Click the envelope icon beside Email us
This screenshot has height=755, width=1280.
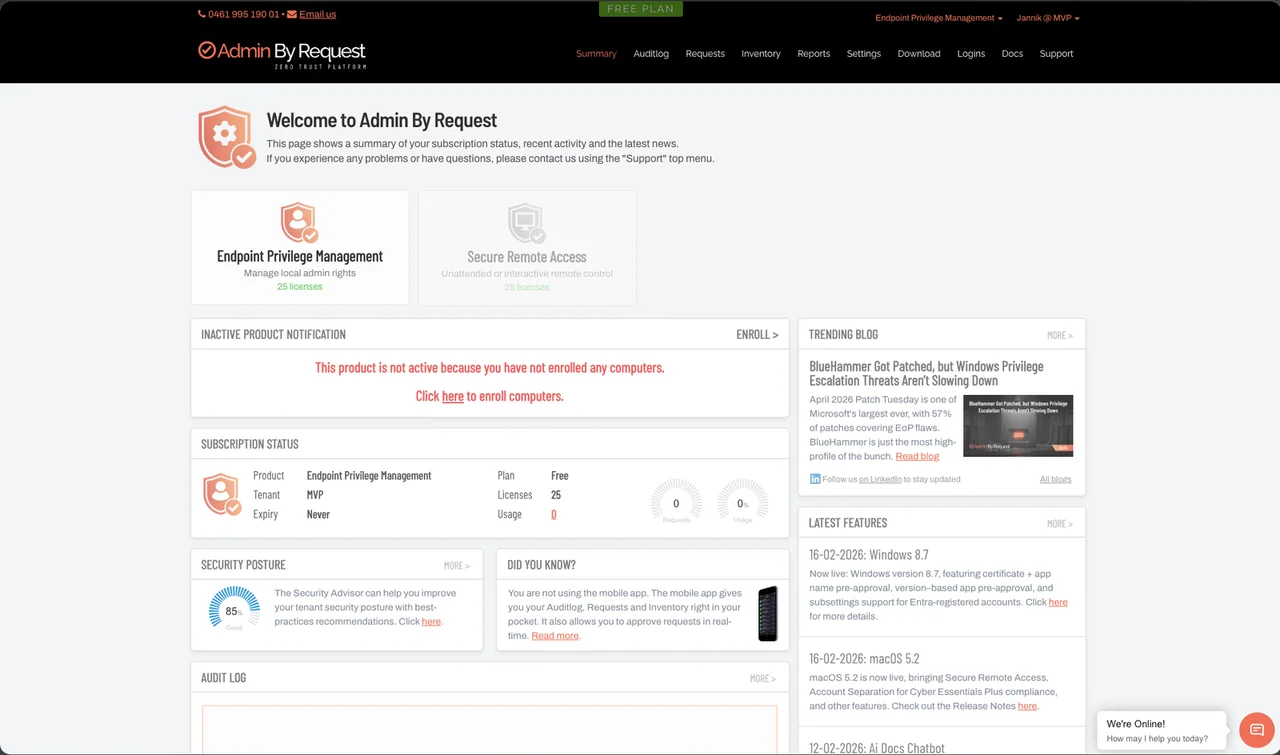tap(292, 15)
